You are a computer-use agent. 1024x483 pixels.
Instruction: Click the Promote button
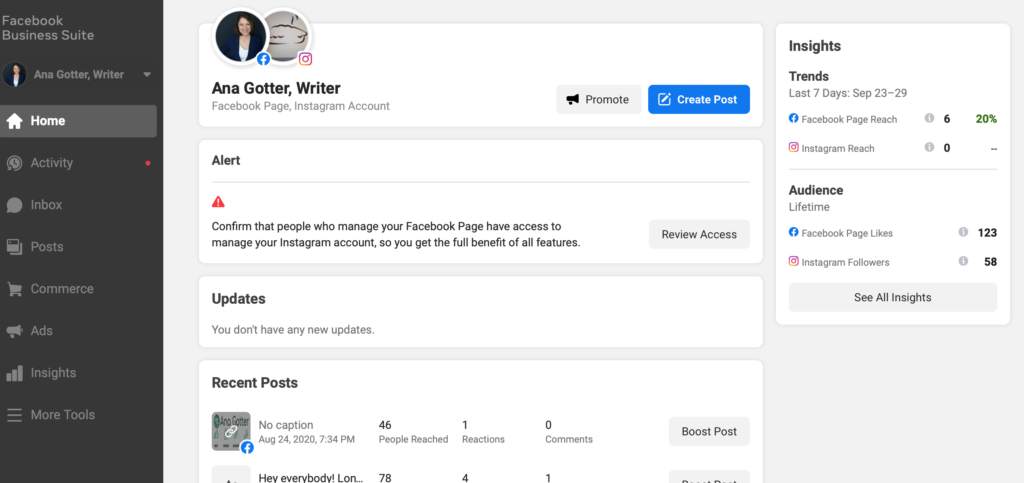tap(598, 100)
